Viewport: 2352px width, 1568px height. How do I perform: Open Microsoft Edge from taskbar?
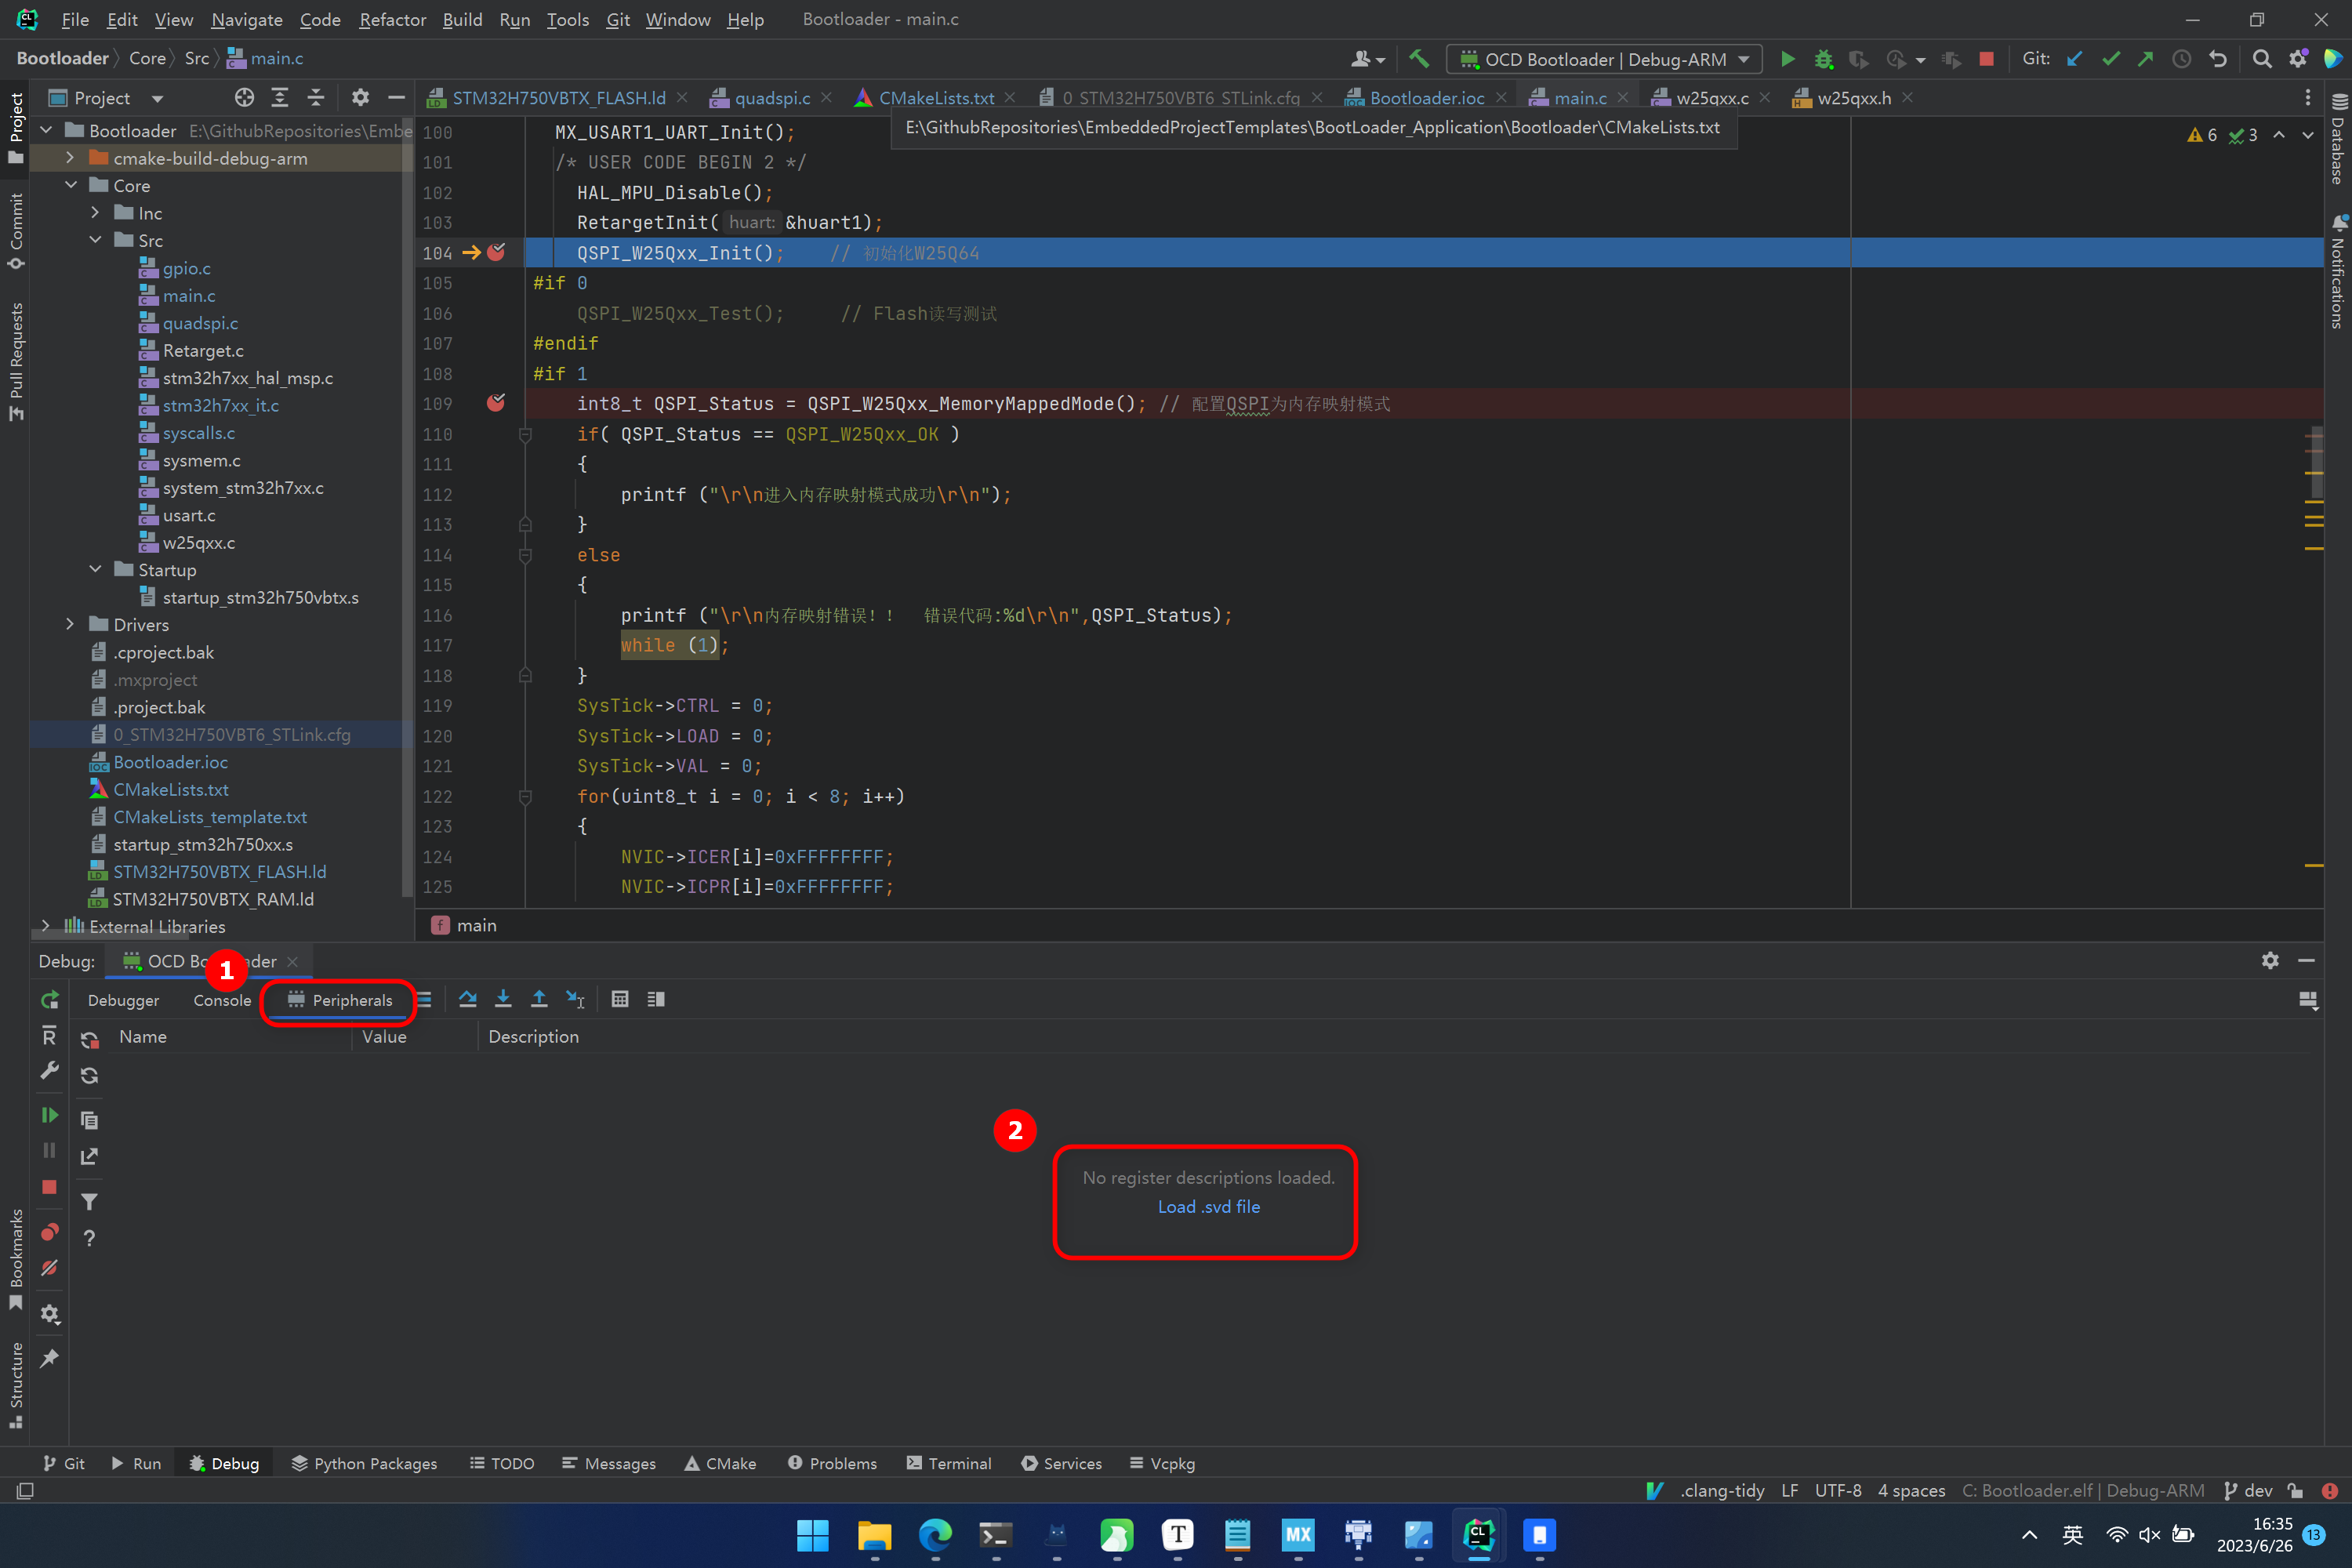[935, 1535]
